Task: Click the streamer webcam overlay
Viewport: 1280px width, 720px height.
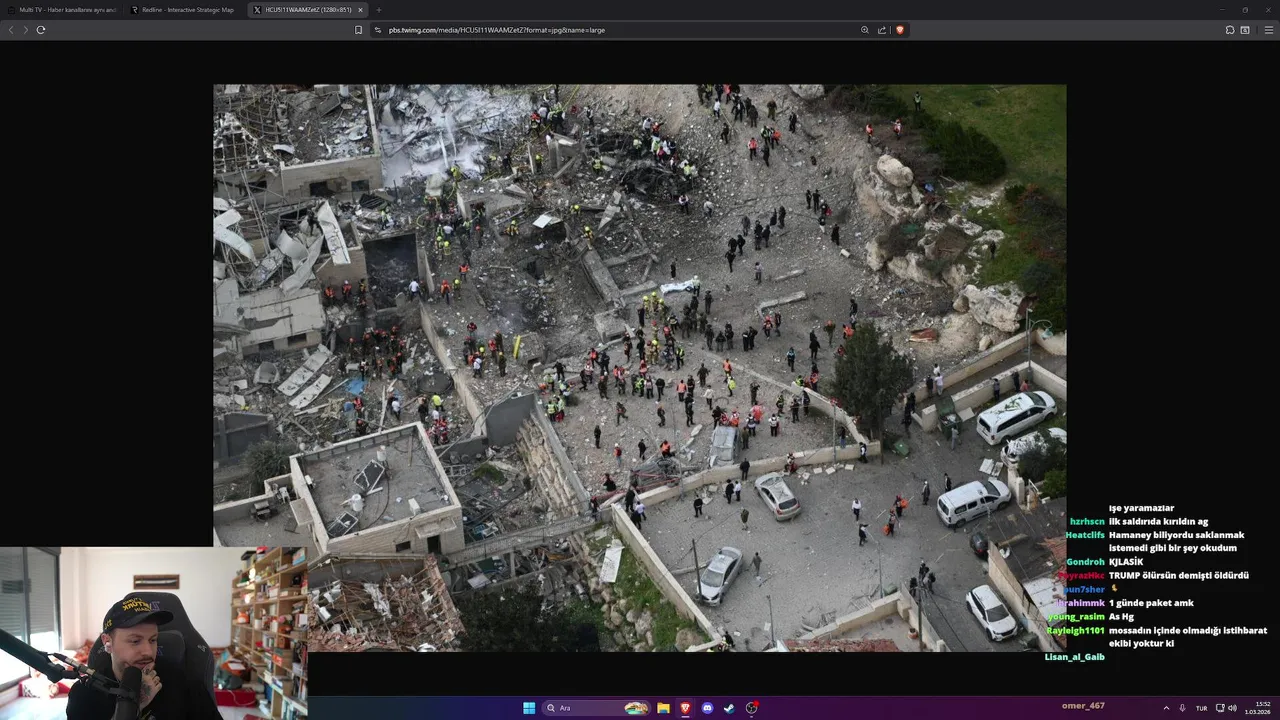Action: (x=153, y=633)
